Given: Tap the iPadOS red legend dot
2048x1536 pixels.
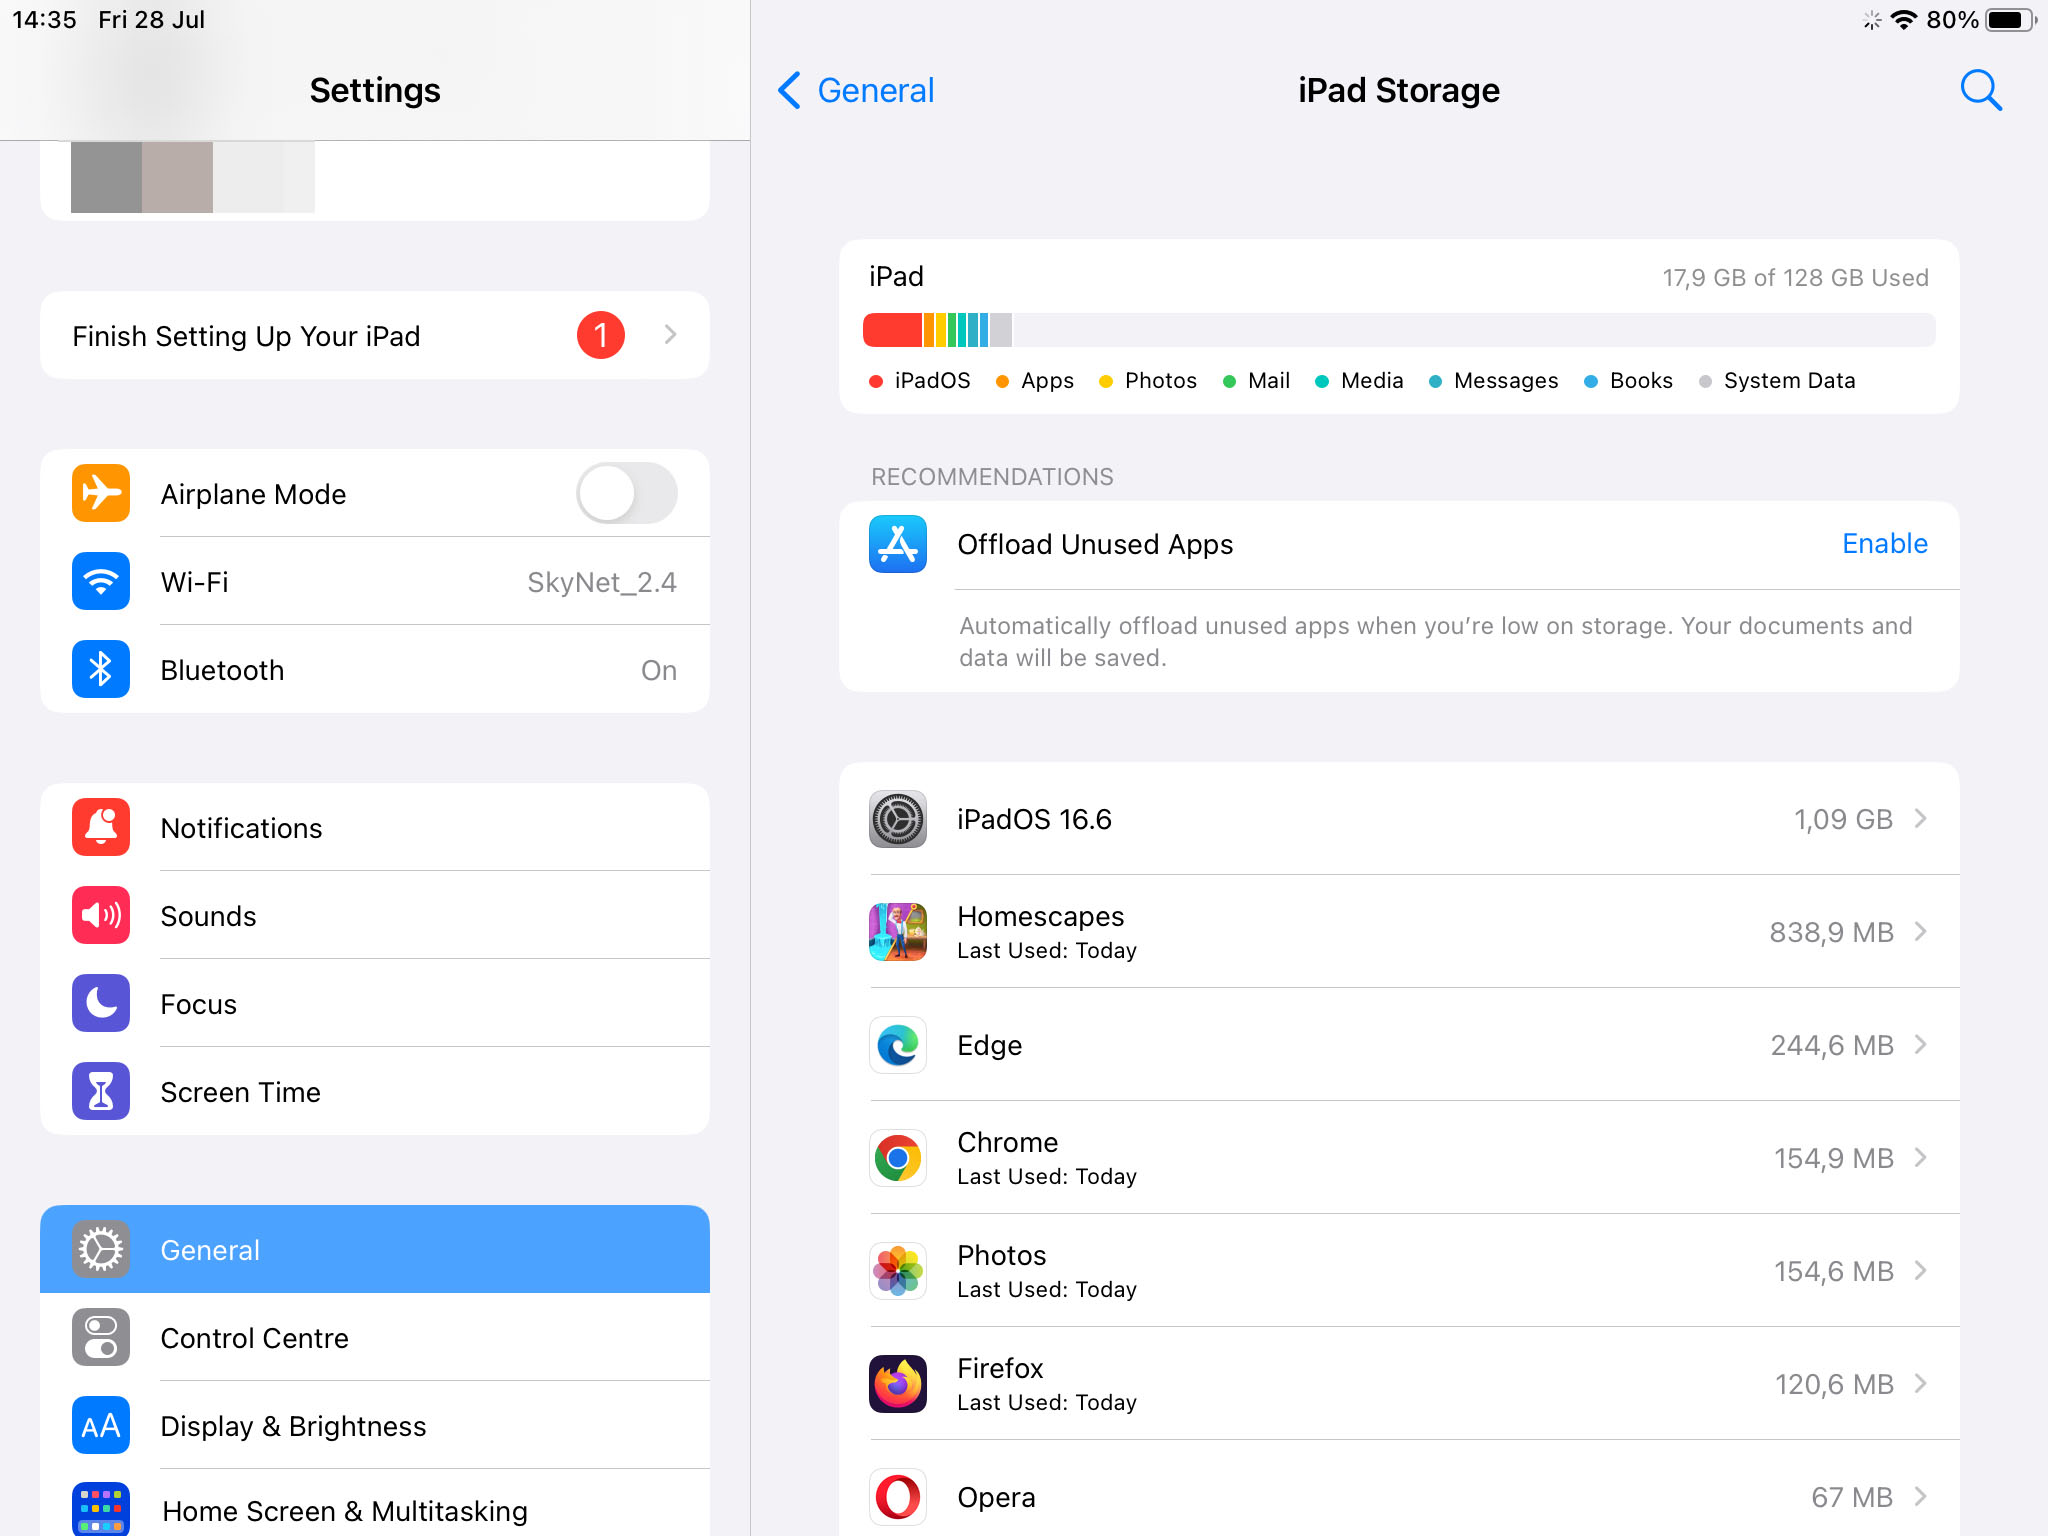Looking at the screenshot, I should coord(876,381).
